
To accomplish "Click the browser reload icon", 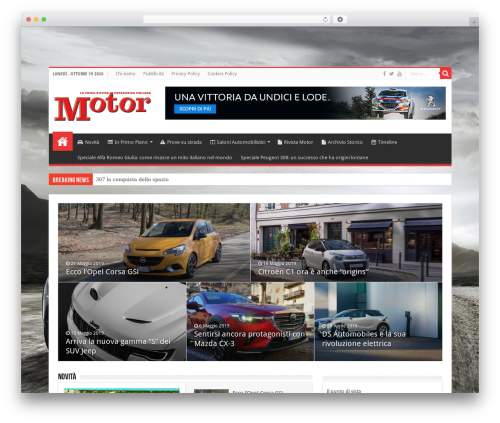I will click(325, 19).
